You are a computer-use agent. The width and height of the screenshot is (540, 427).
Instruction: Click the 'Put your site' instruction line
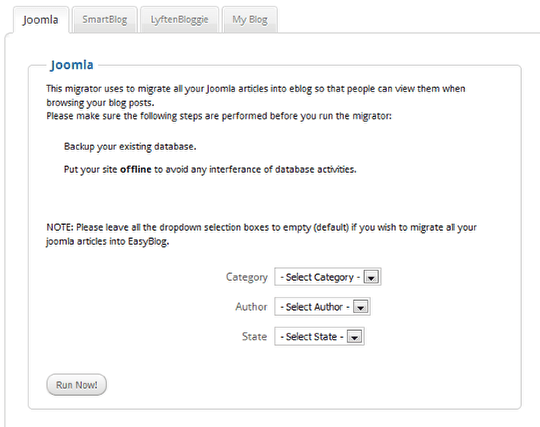(x=210, y=169)
